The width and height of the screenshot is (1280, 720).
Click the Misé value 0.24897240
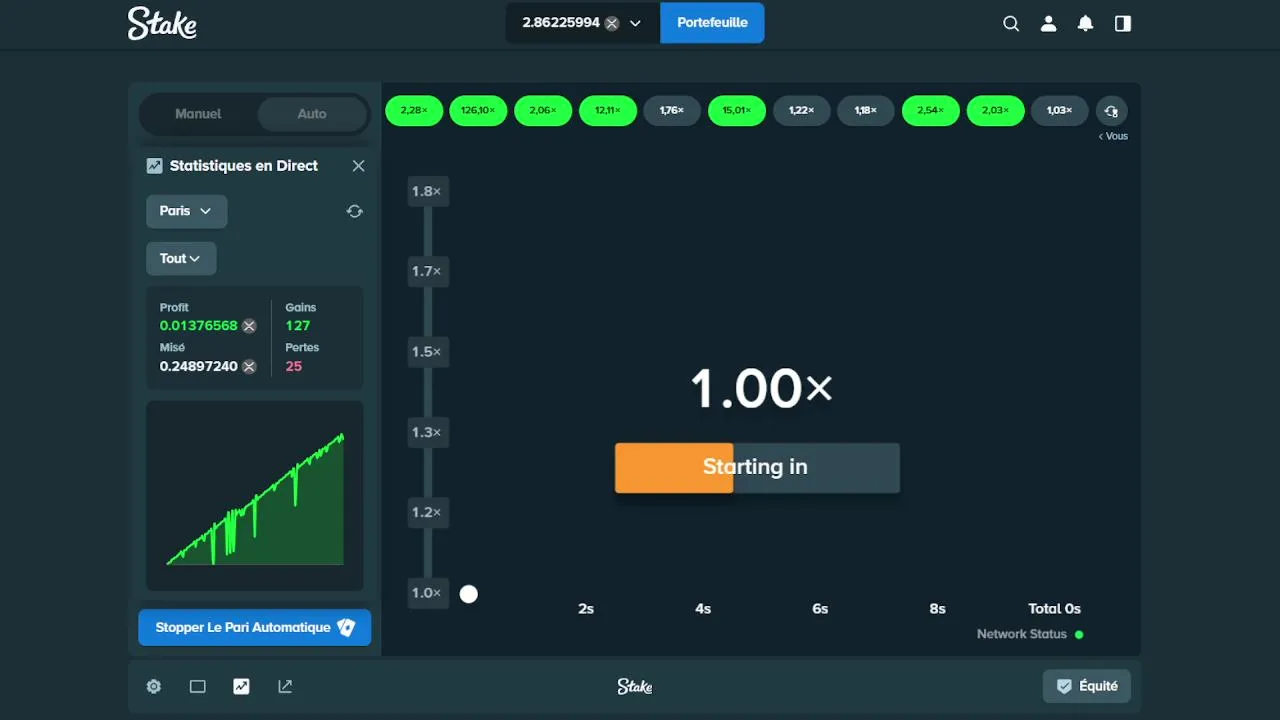(199, 367)
